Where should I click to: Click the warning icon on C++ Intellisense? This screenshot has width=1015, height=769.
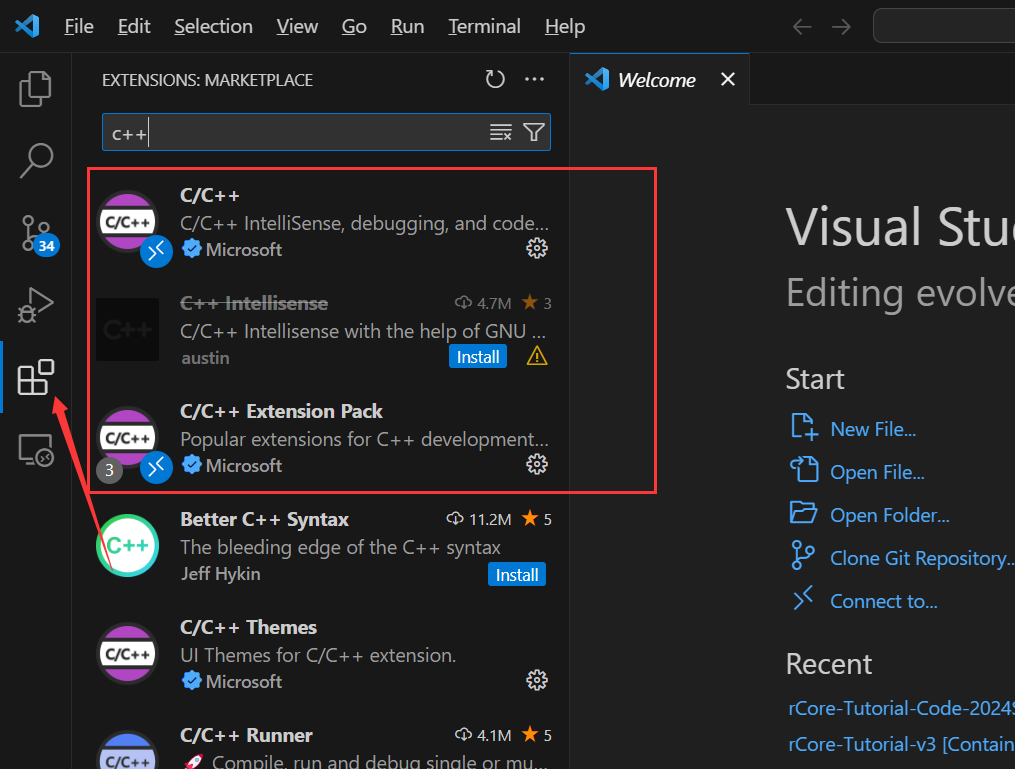[x=537, y=356]
